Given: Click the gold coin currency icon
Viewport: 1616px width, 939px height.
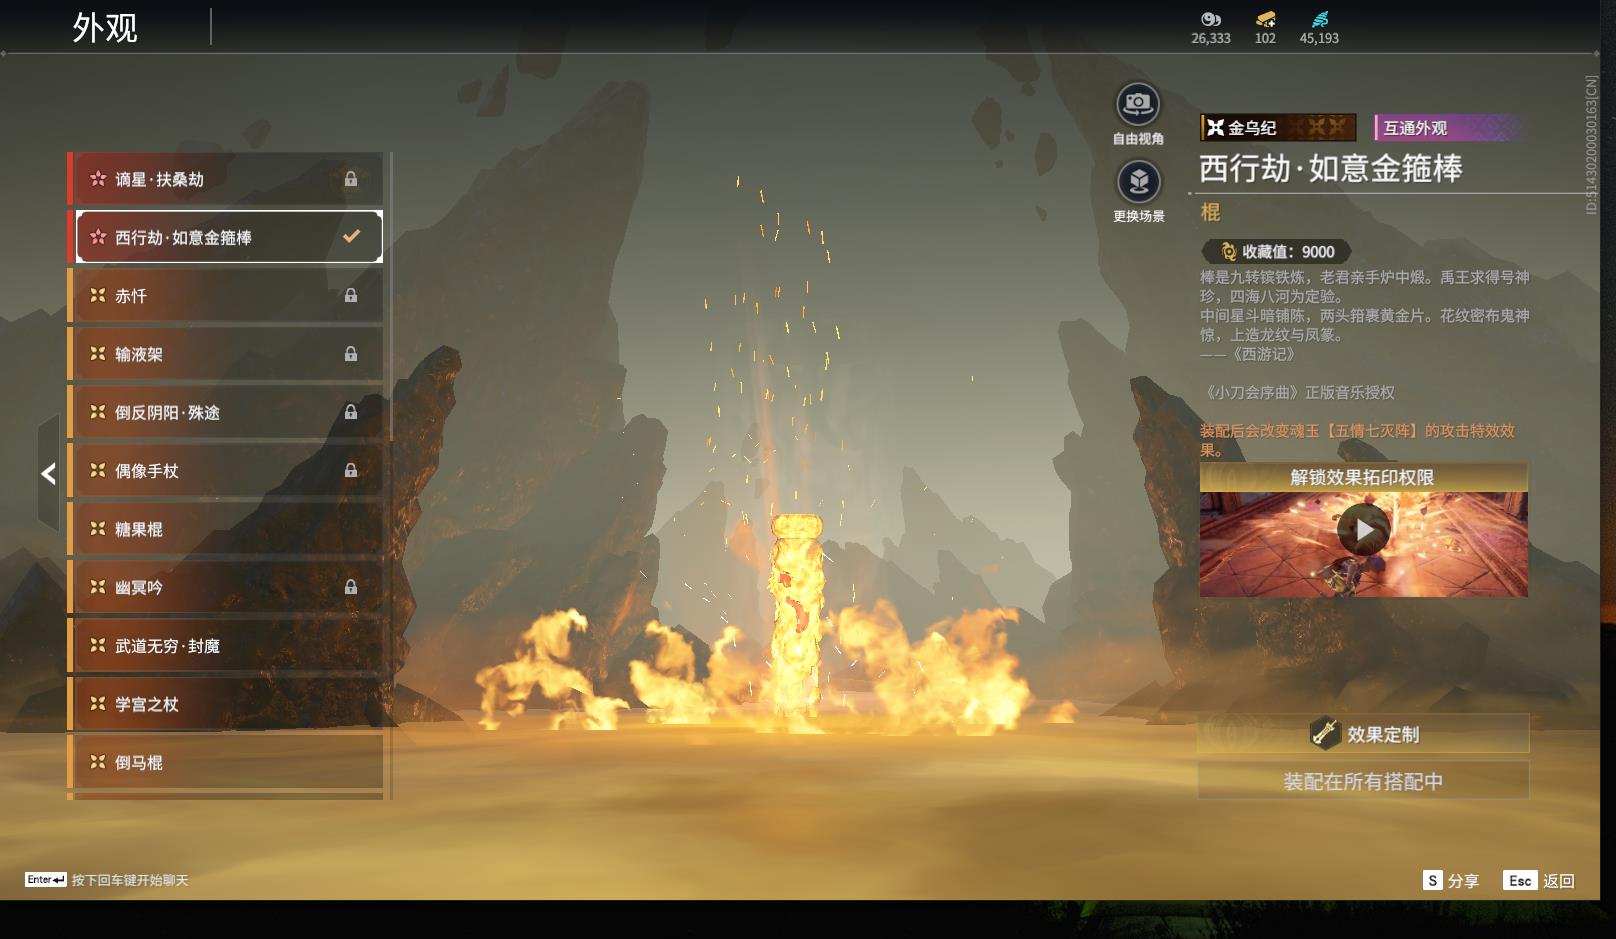Looking at the screenshot, I should click(x=1210, y=19).
